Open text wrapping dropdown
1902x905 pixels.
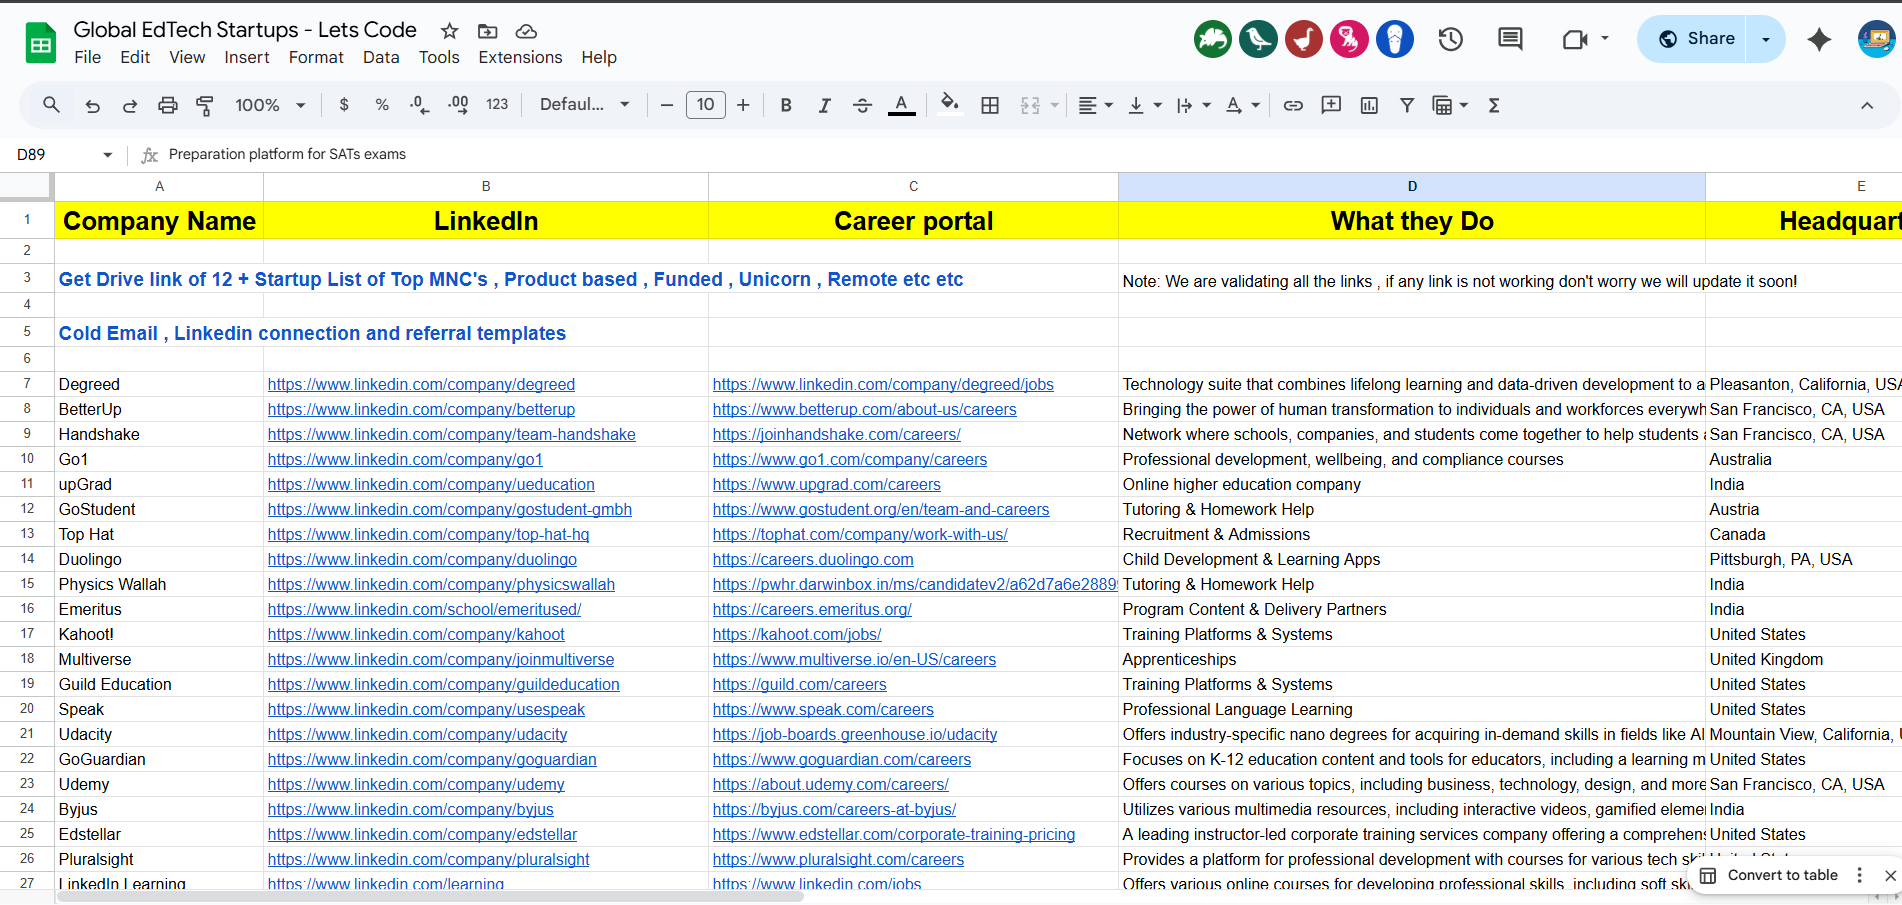tap(1194, 105)
